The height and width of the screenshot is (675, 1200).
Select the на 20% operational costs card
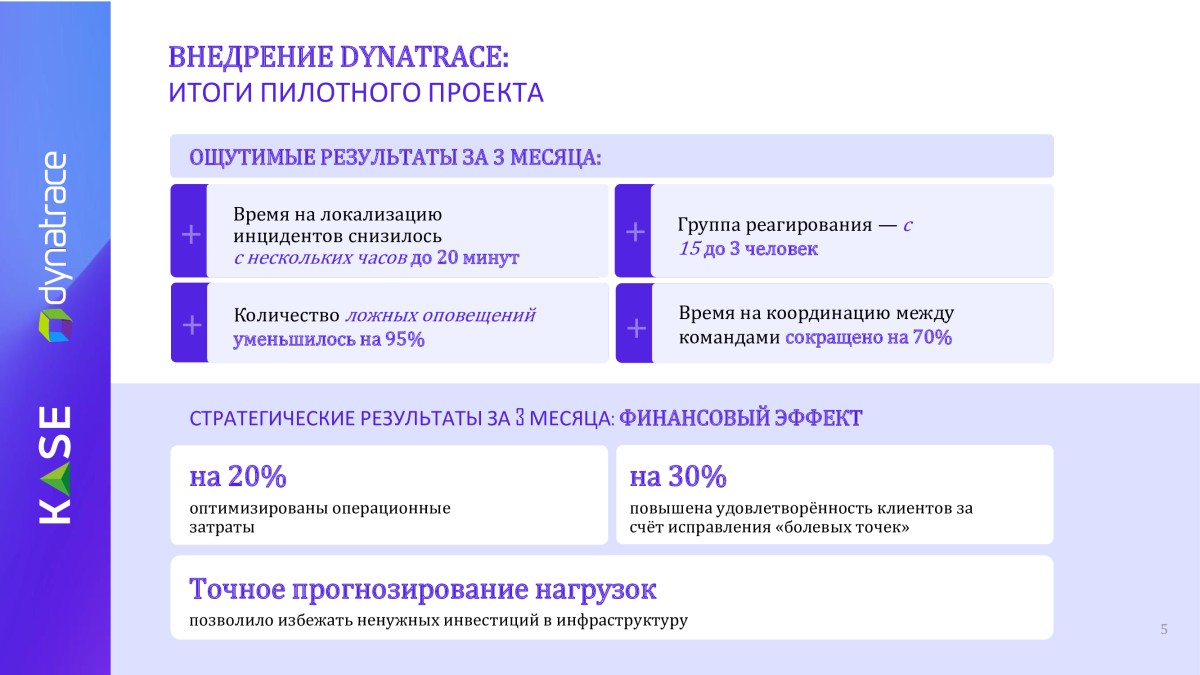click(x=389, y=495)
